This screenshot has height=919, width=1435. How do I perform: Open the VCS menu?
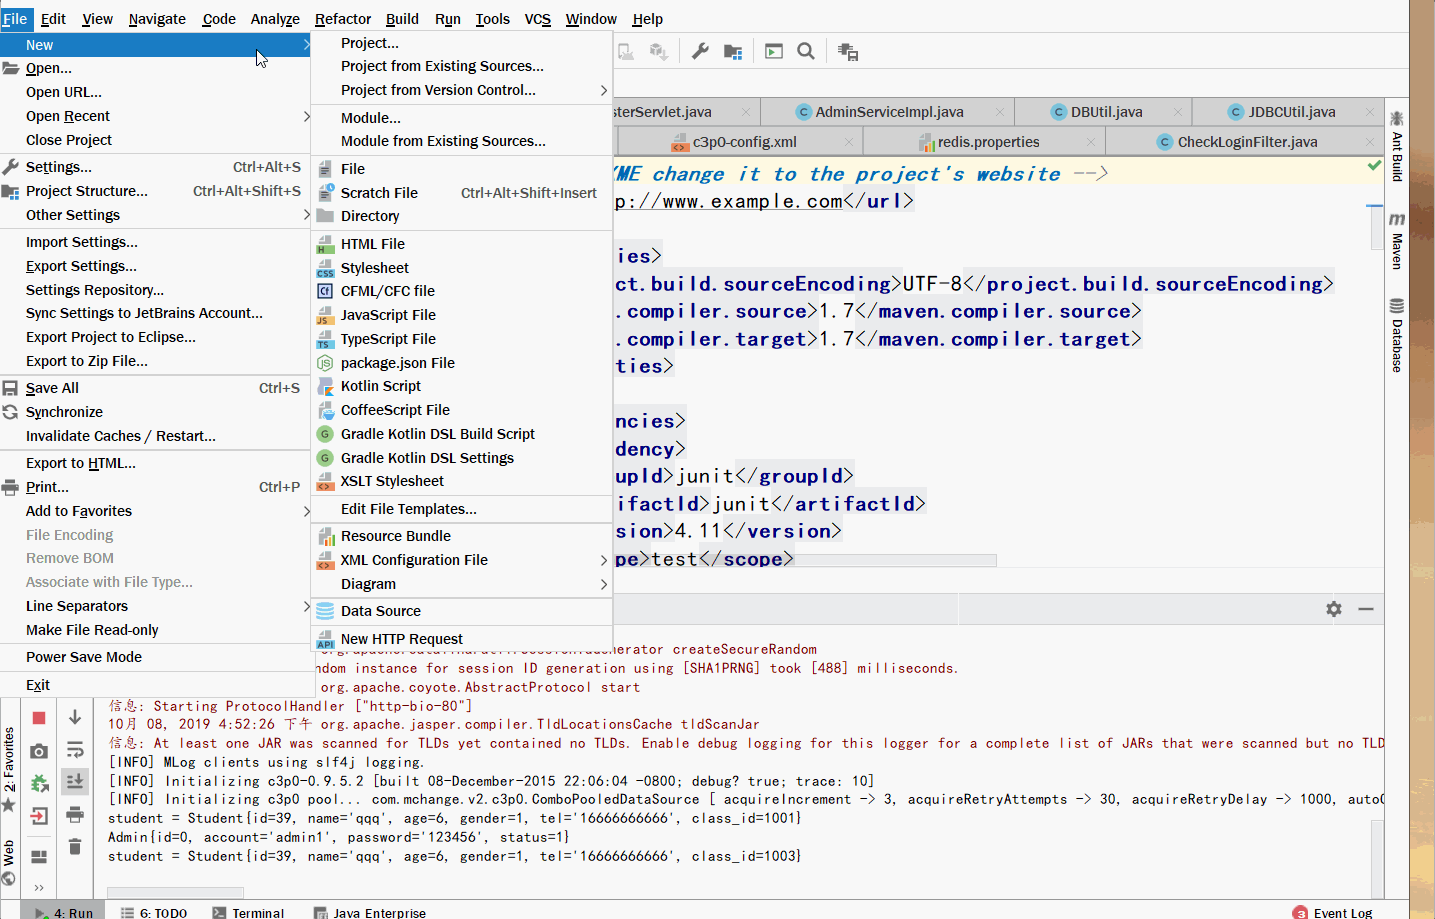click(x=538, y=18)
